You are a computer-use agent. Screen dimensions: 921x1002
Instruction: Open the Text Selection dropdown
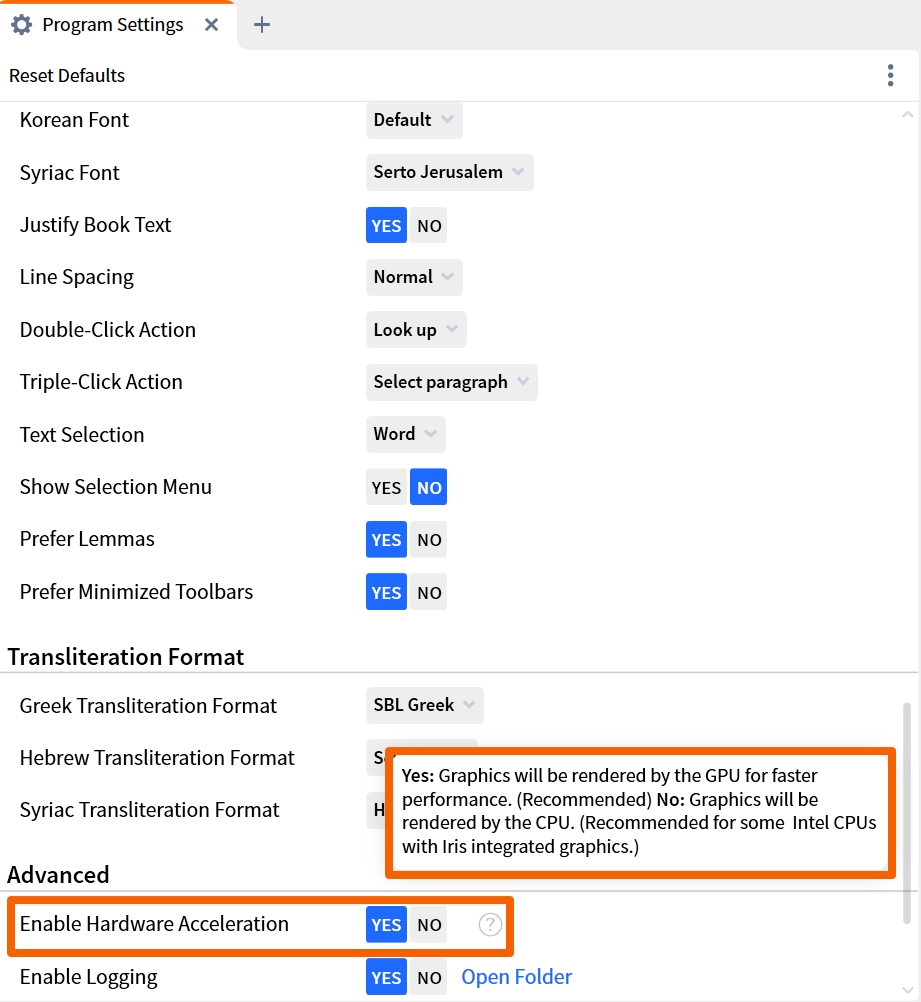(x=405, y=435)
